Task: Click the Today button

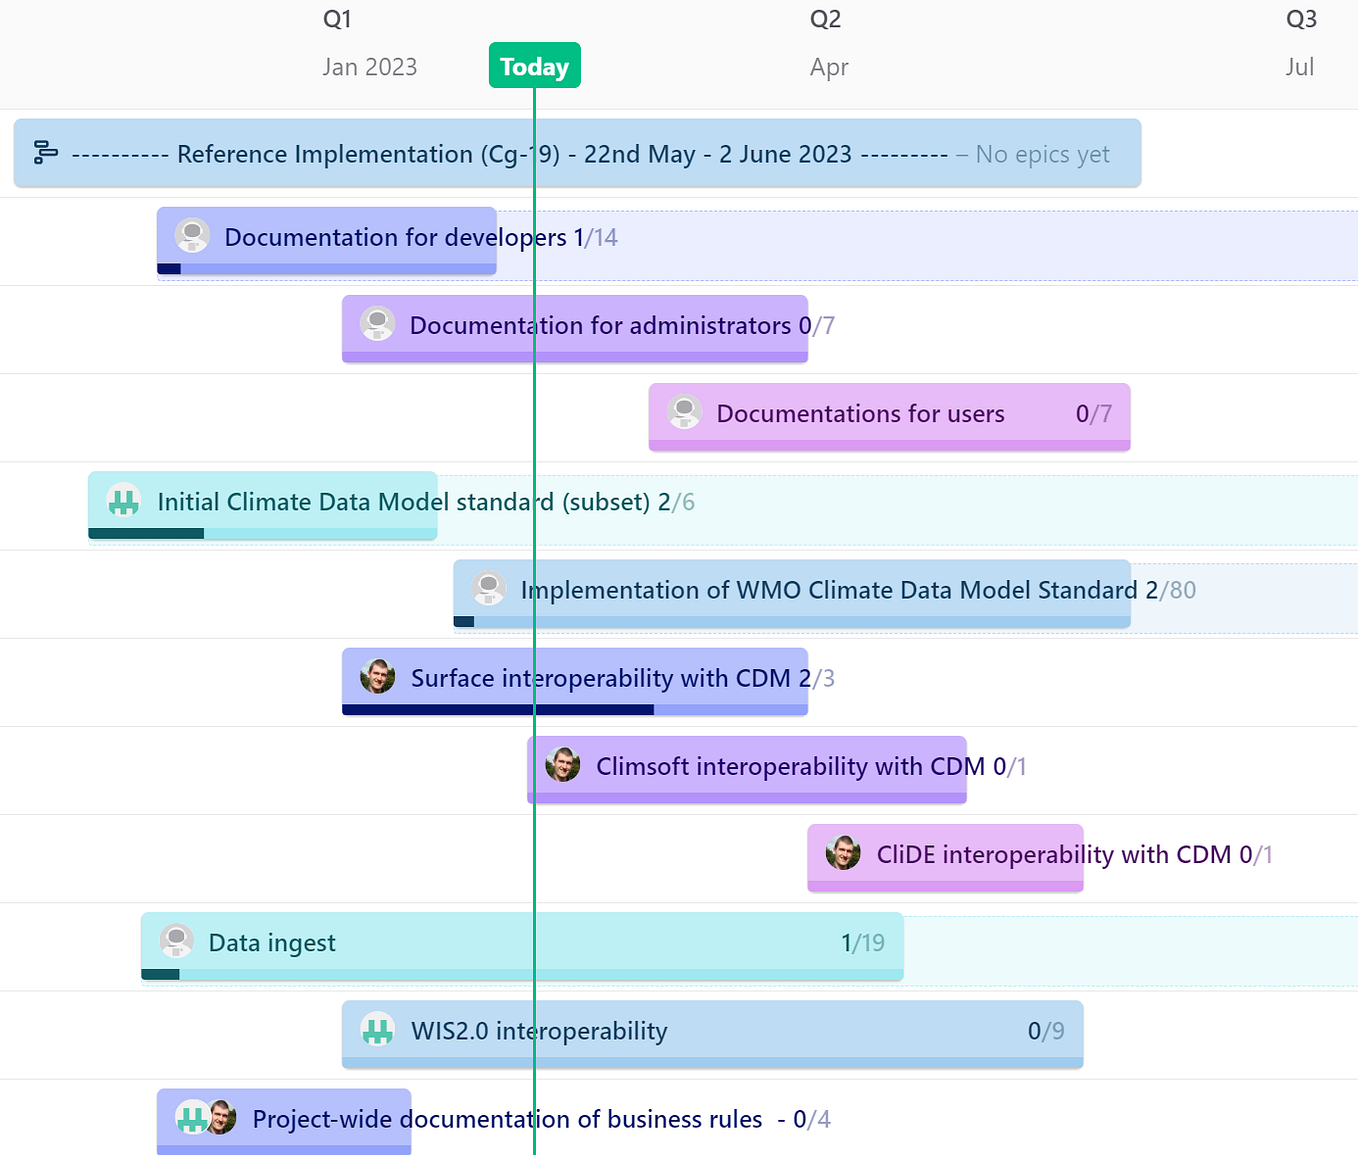Action: pos(534,65)
